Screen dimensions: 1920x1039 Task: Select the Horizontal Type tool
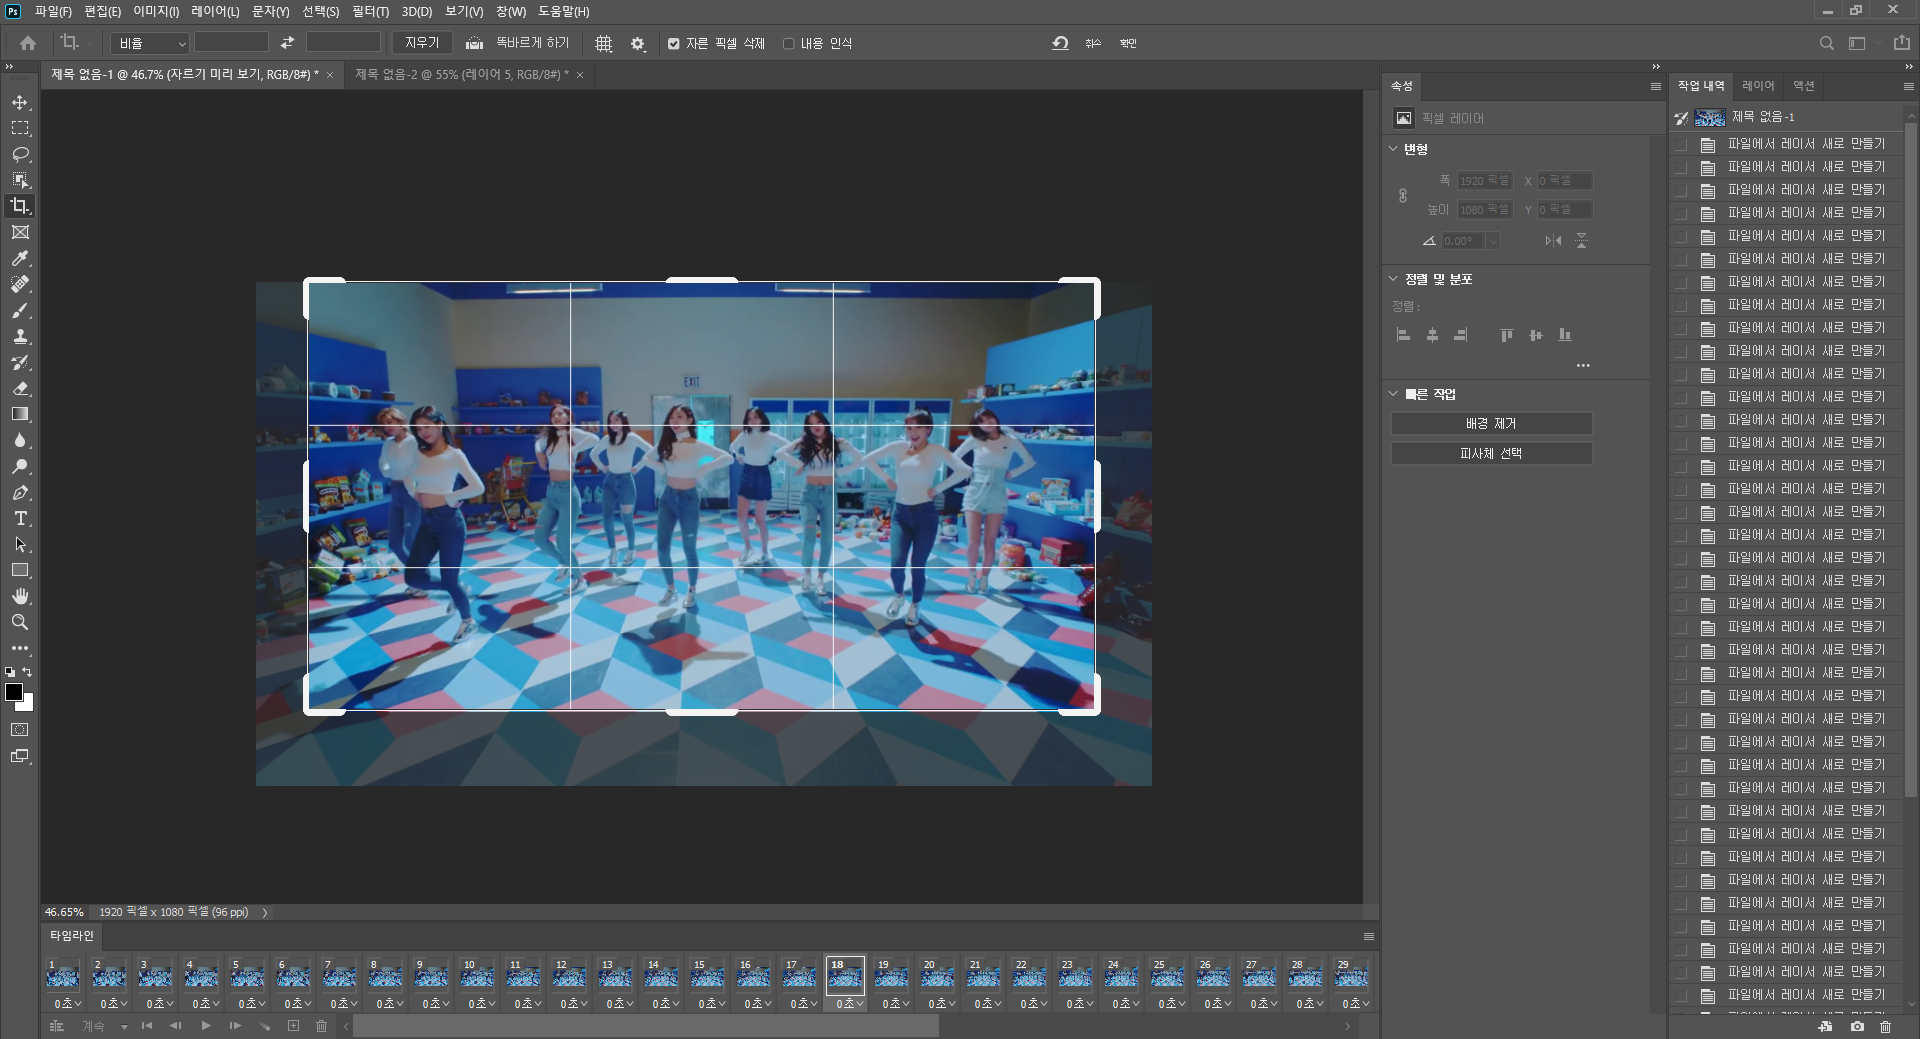20,519
